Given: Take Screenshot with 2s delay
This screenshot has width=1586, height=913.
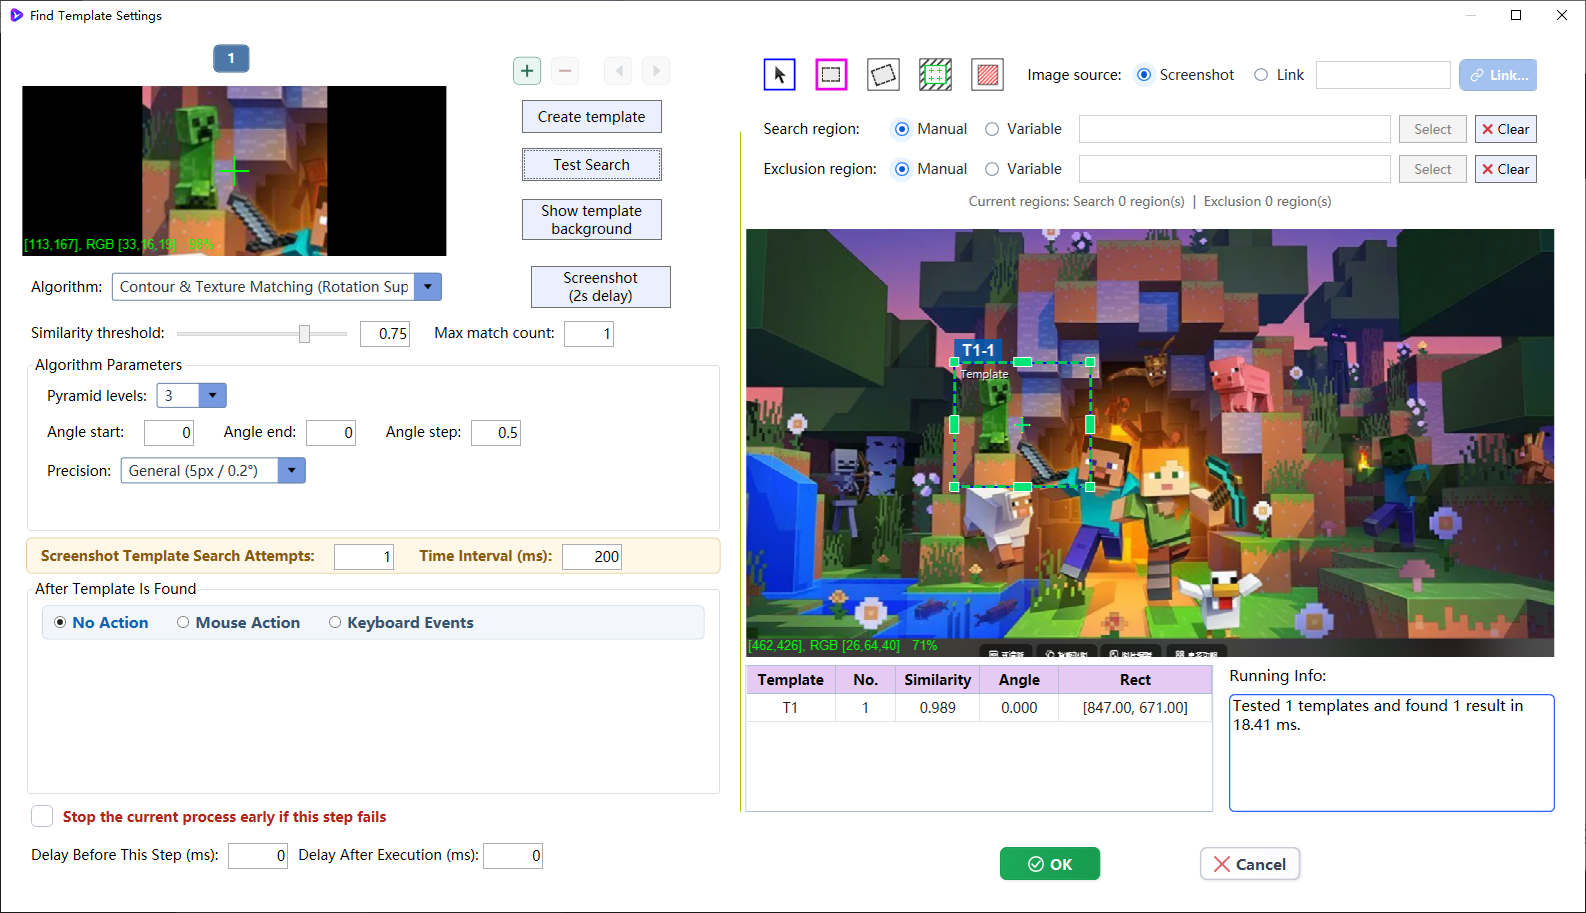Looking at the screenshot, I should tap(600, 287).
